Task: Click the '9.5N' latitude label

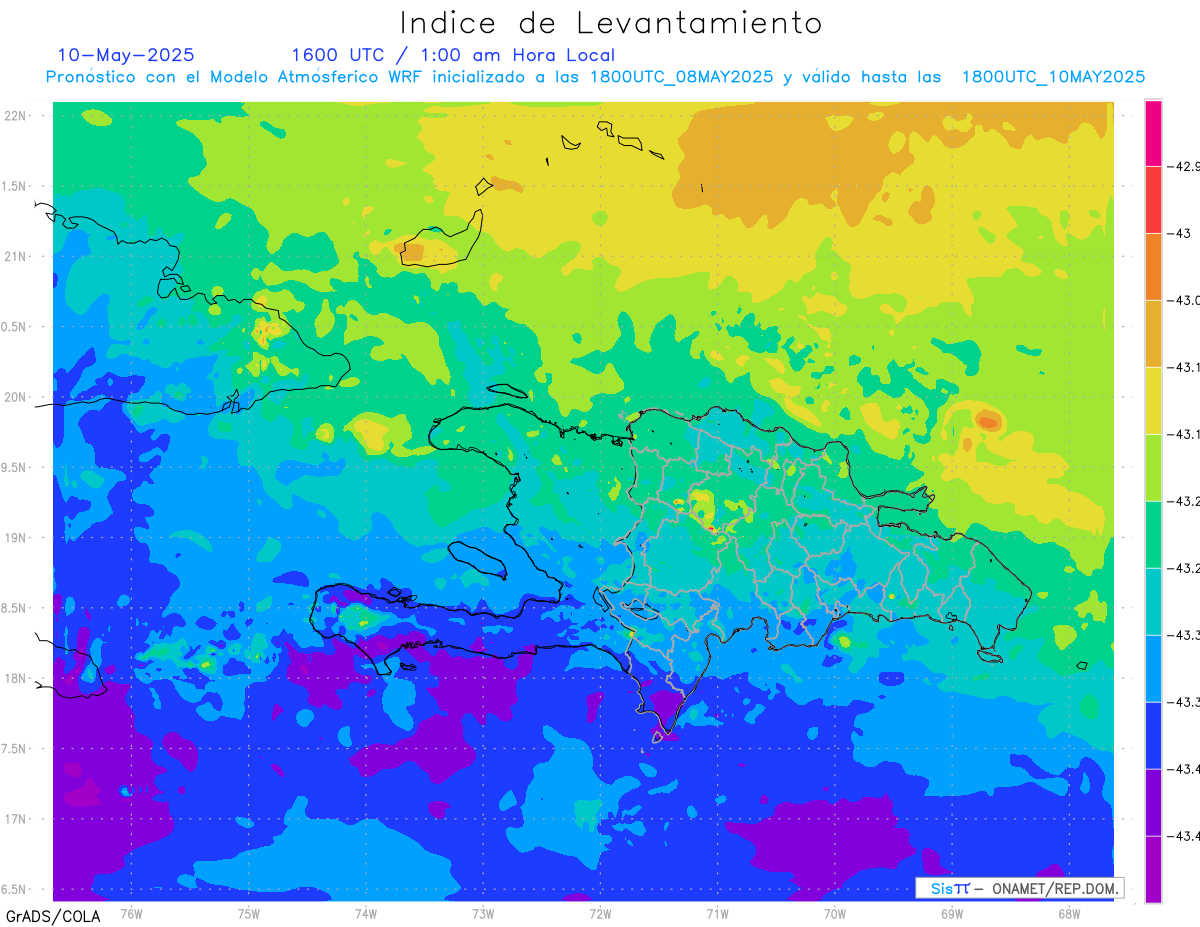Action: 15,468
